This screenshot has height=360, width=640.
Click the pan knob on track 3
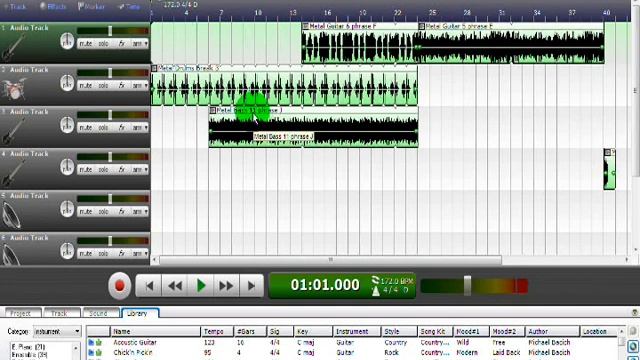67,125
